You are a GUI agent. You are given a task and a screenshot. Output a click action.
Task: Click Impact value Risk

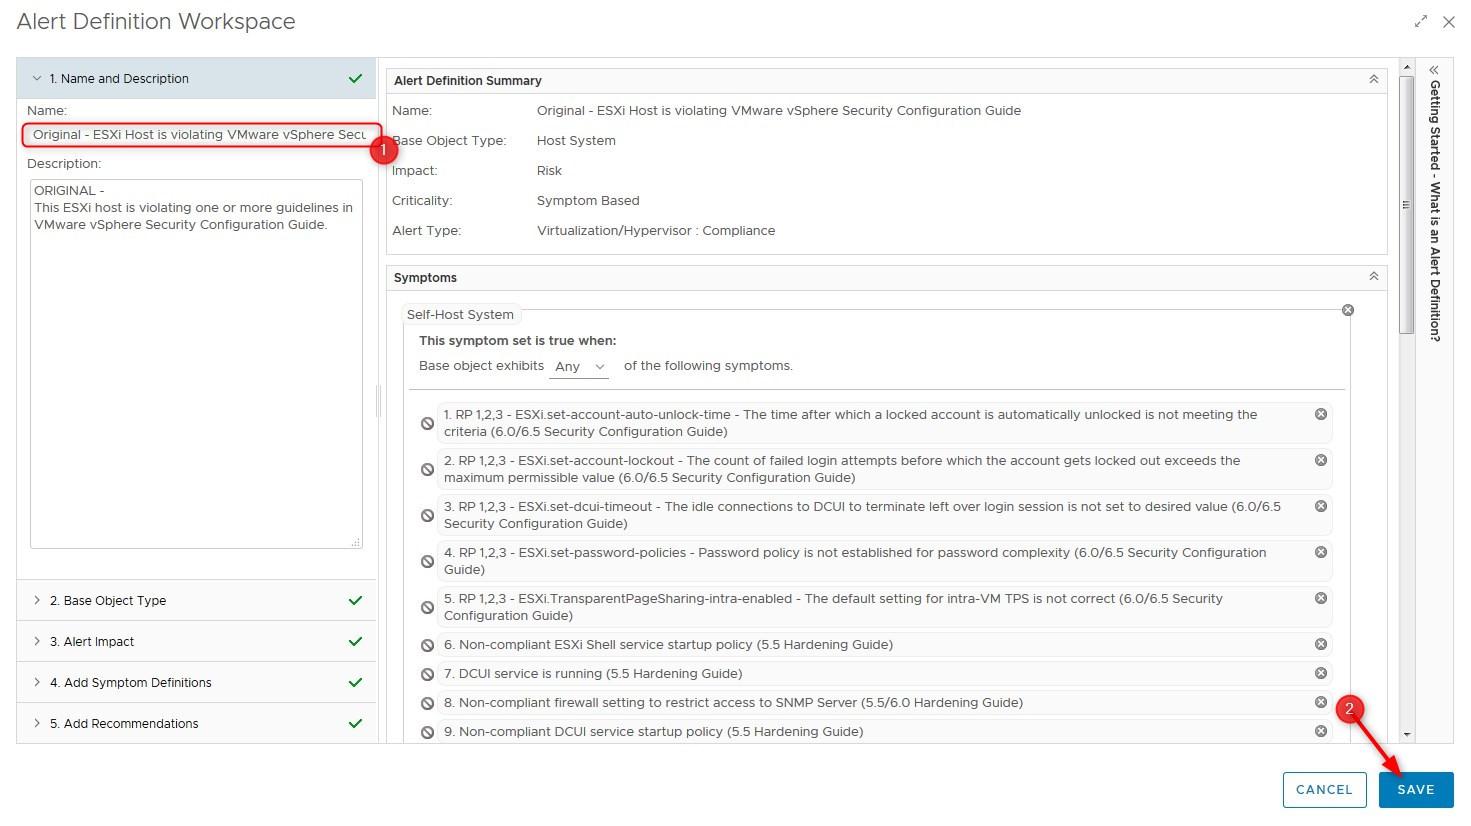tap(549, 170)
